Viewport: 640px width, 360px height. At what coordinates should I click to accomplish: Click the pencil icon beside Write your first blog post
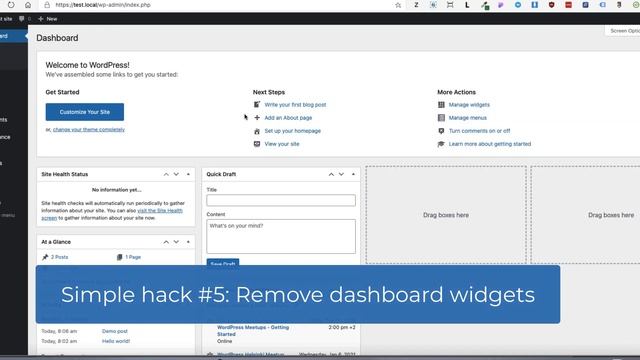(x=257, y=104)
